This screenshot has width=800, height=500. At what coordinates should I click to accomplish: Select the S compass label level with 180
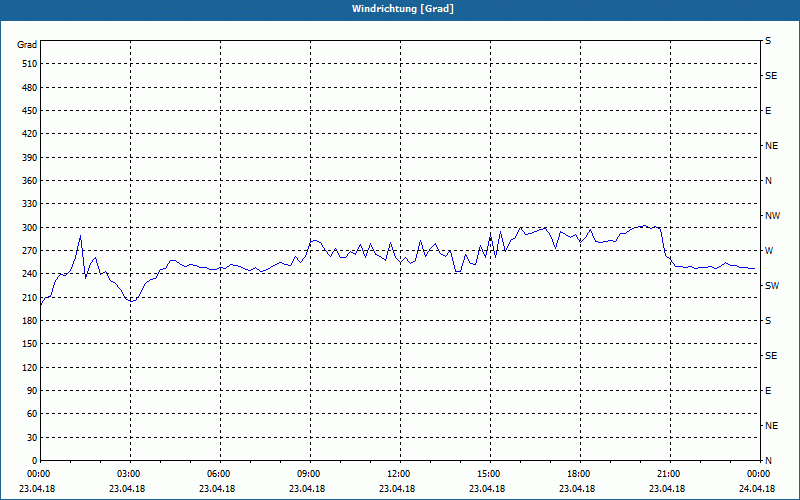point(768,321)
